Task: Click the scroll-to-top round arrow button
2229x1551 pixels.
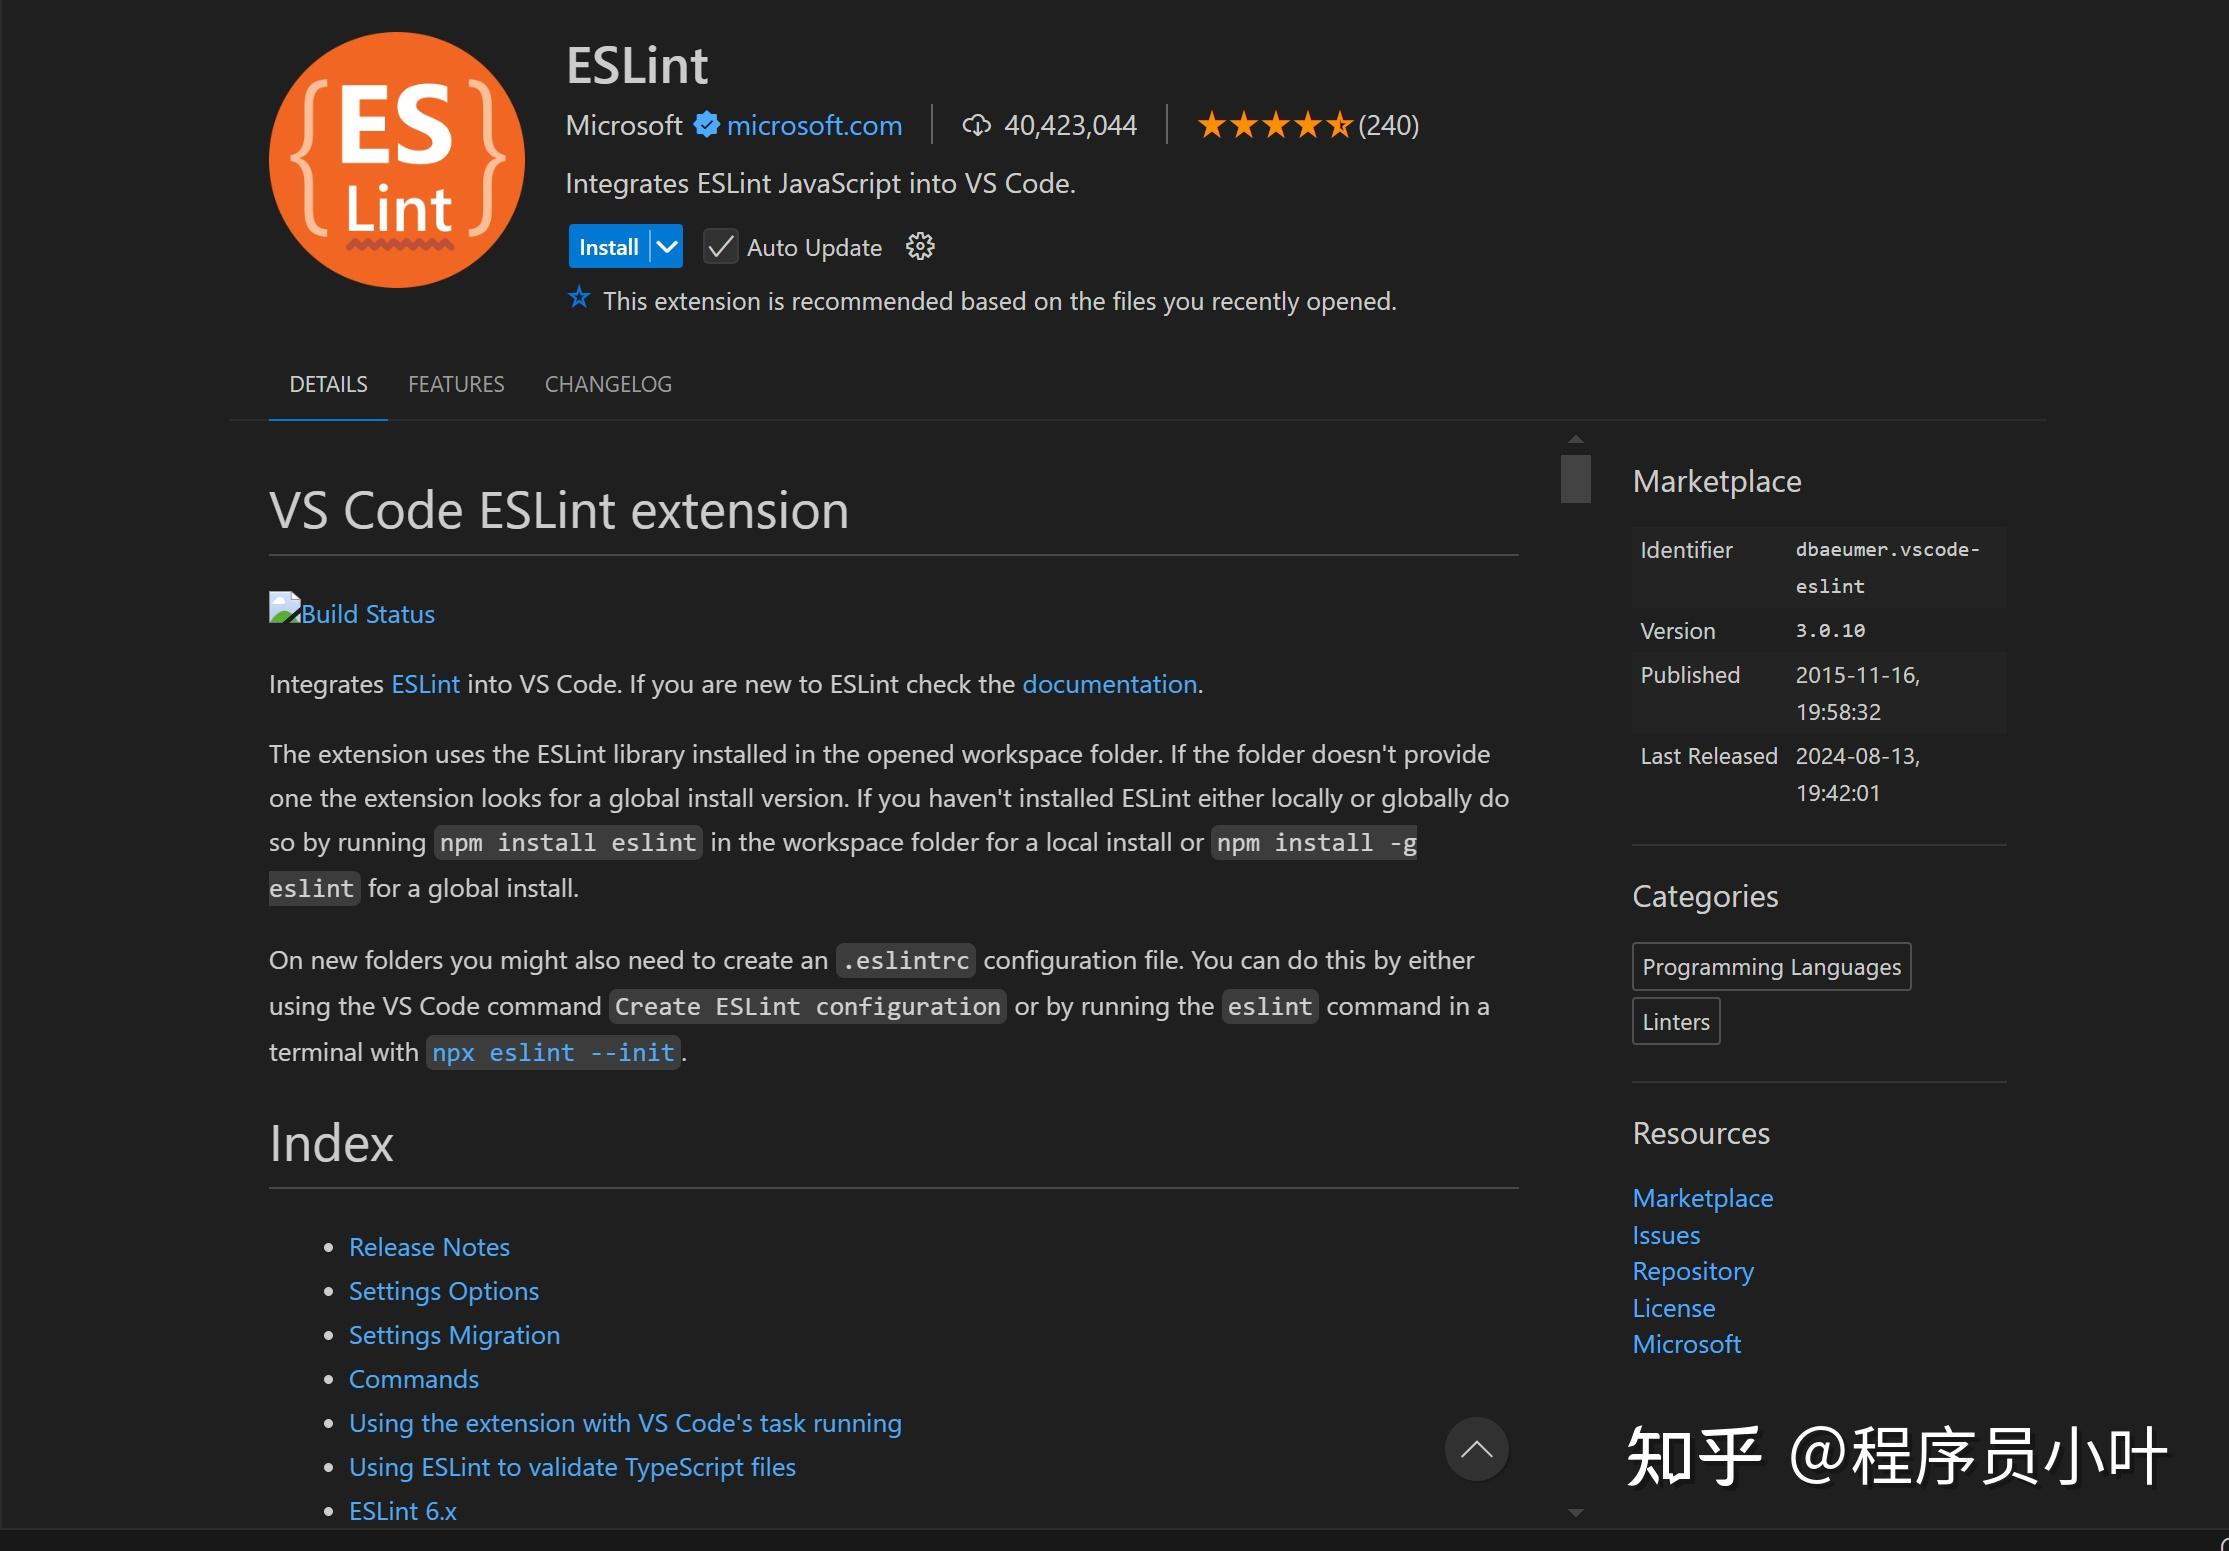Action: pos(1476,1449)
